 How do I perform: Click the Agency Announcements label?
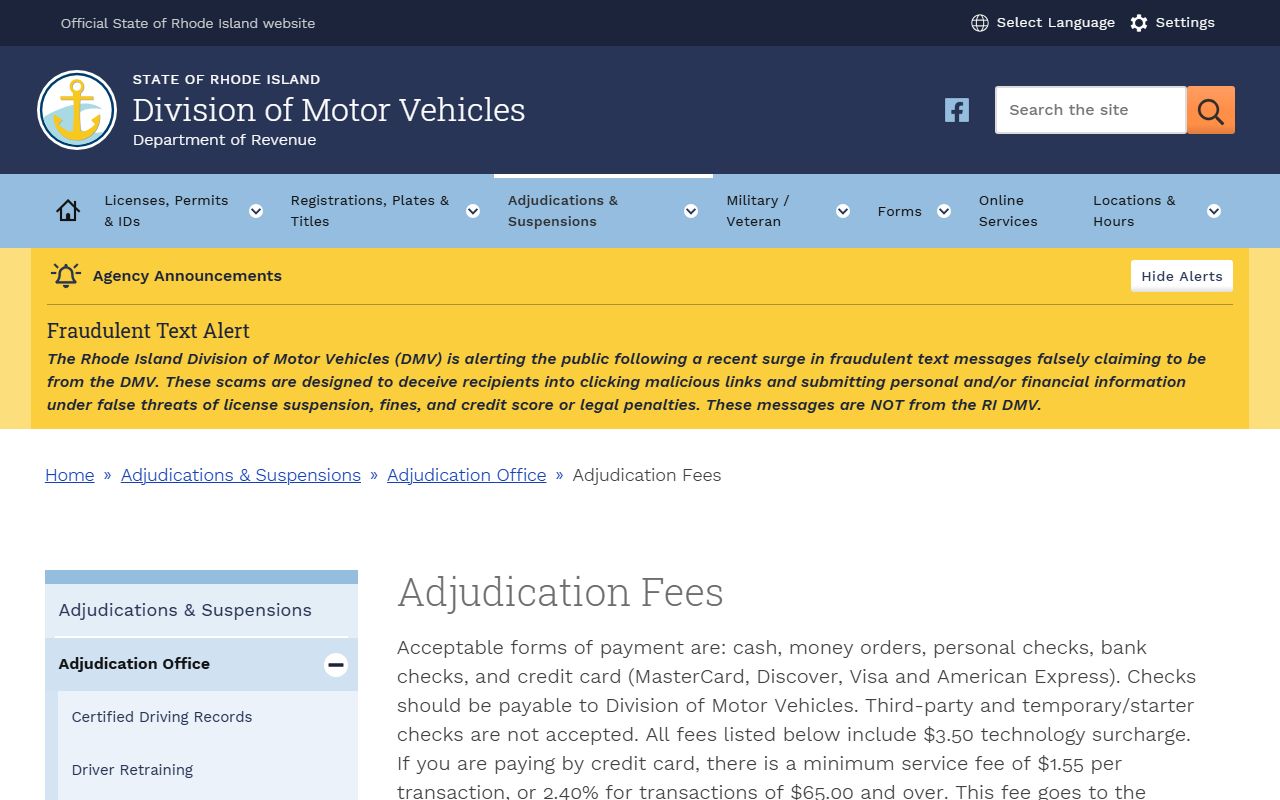pos(187,276)
